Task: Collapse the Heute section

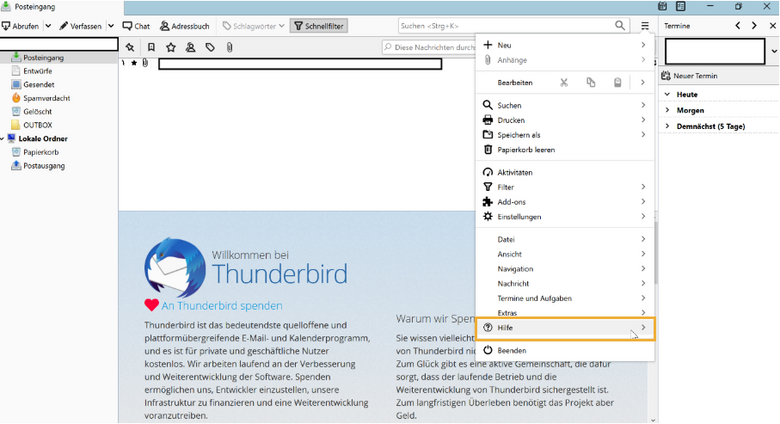Action: 668,94
